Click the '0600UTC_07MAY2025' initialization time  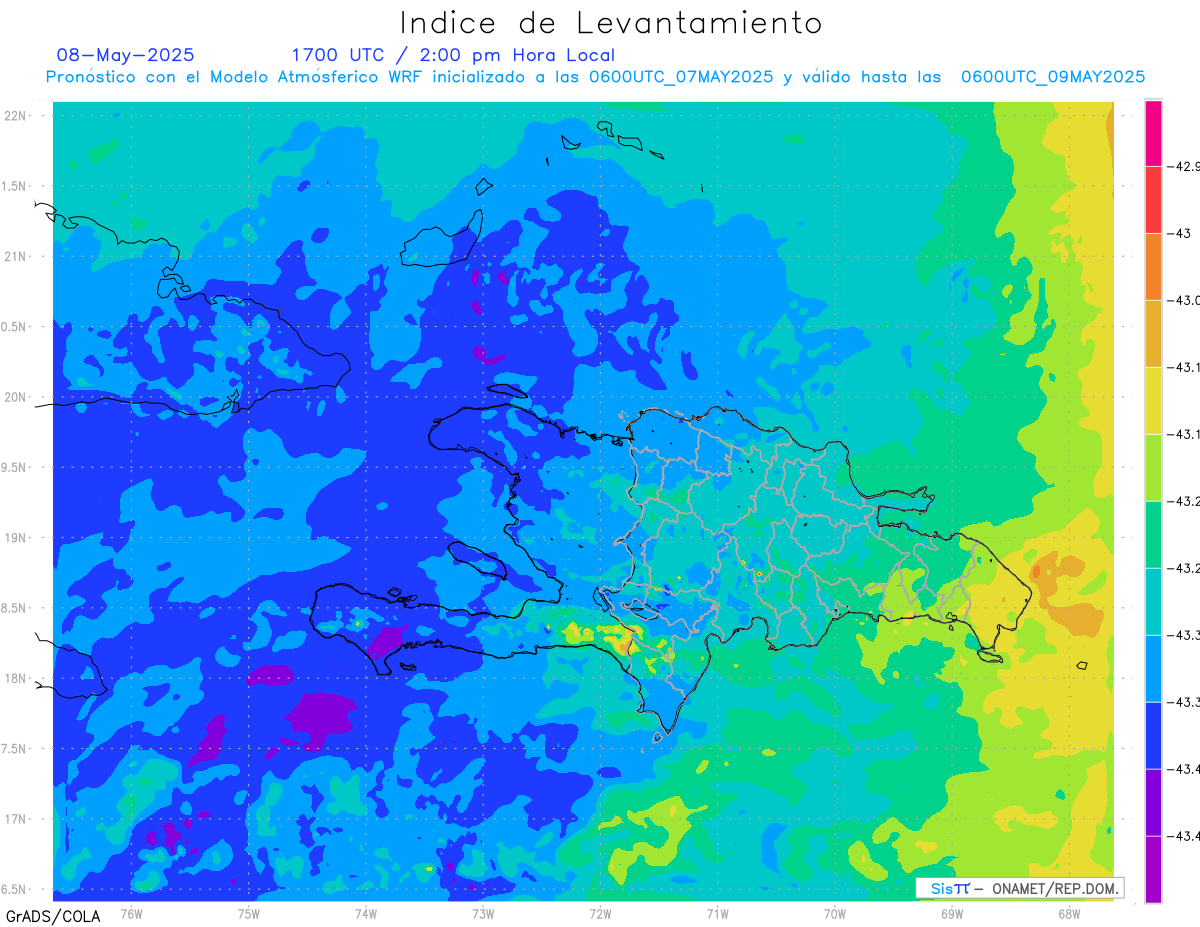pos(681,77)
